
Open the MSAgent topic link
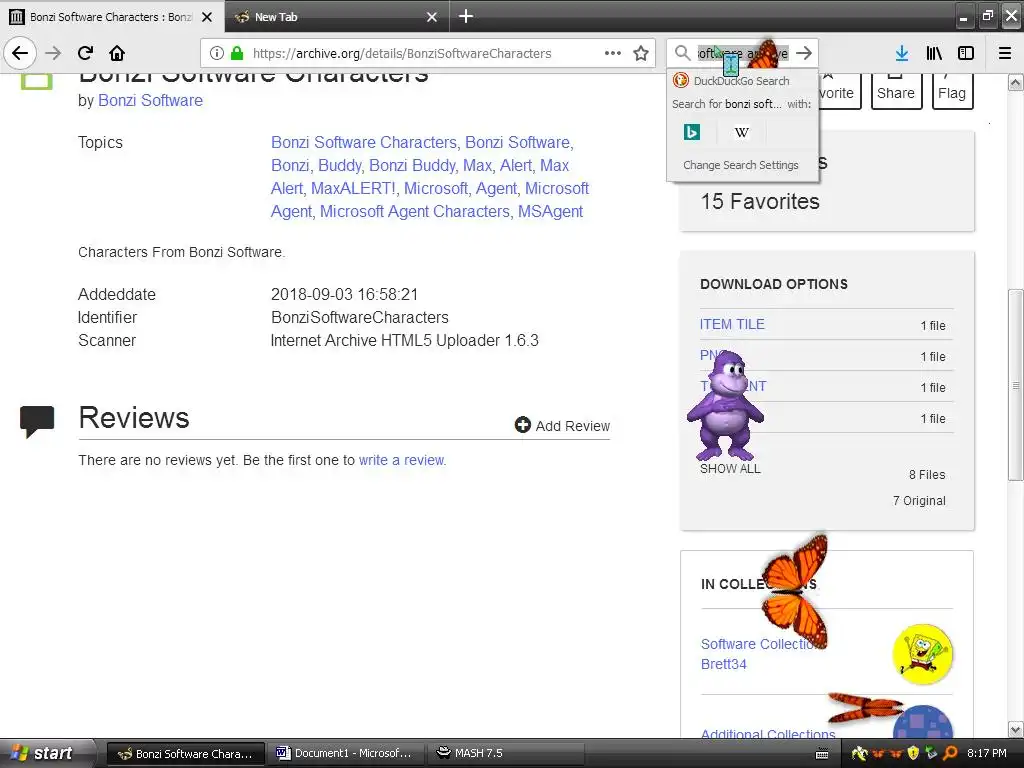(551, 212)
